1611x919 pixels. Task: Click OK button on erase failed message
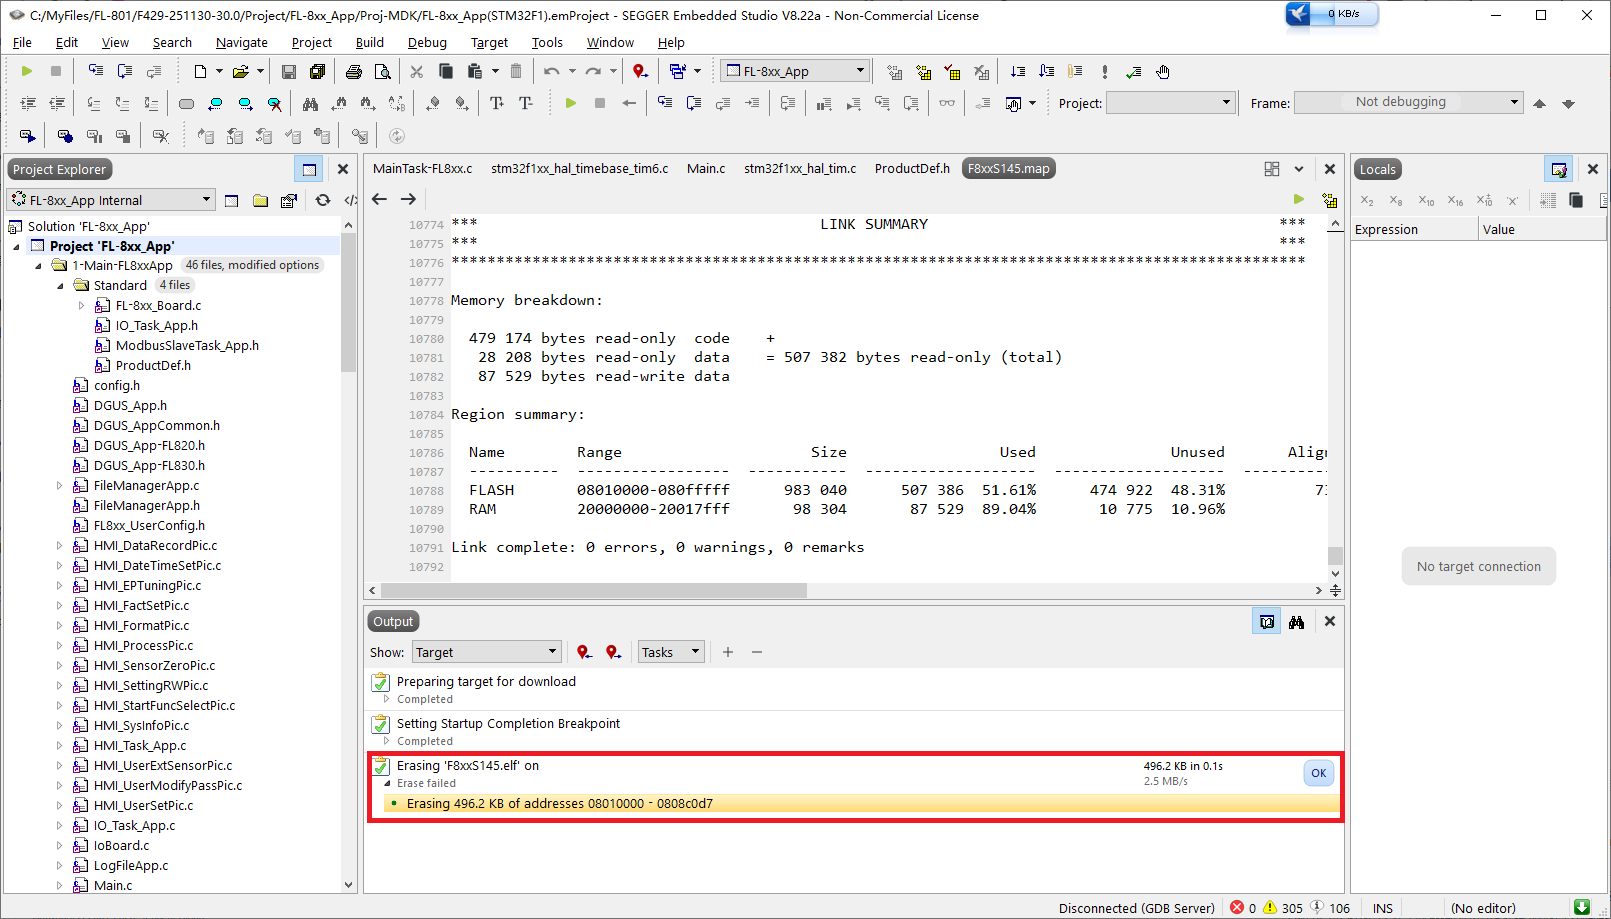(x=1318, y=773)
